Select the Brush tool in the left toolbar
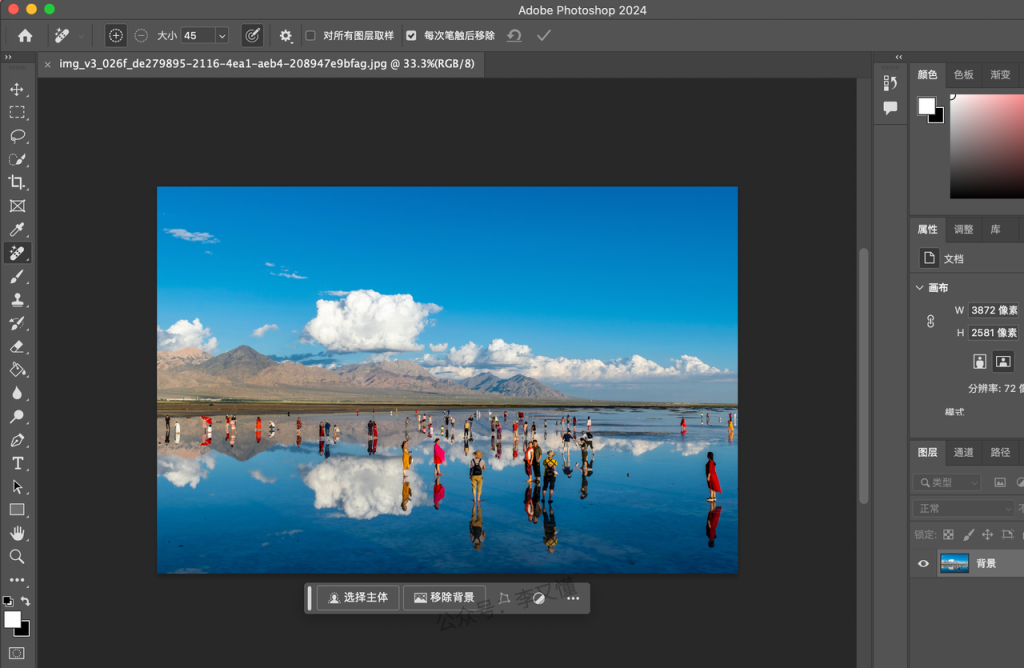This screenshot has width=1024, height=668. (17, 276)
